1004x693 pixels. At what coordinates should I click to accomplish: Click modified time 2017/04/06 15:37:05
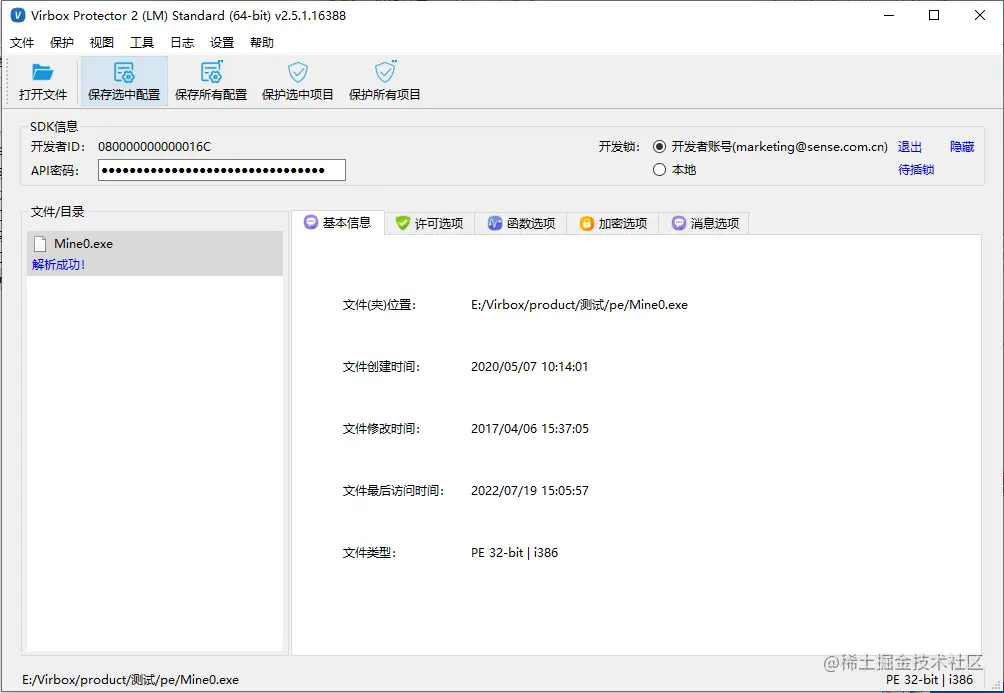click(530, 429)
